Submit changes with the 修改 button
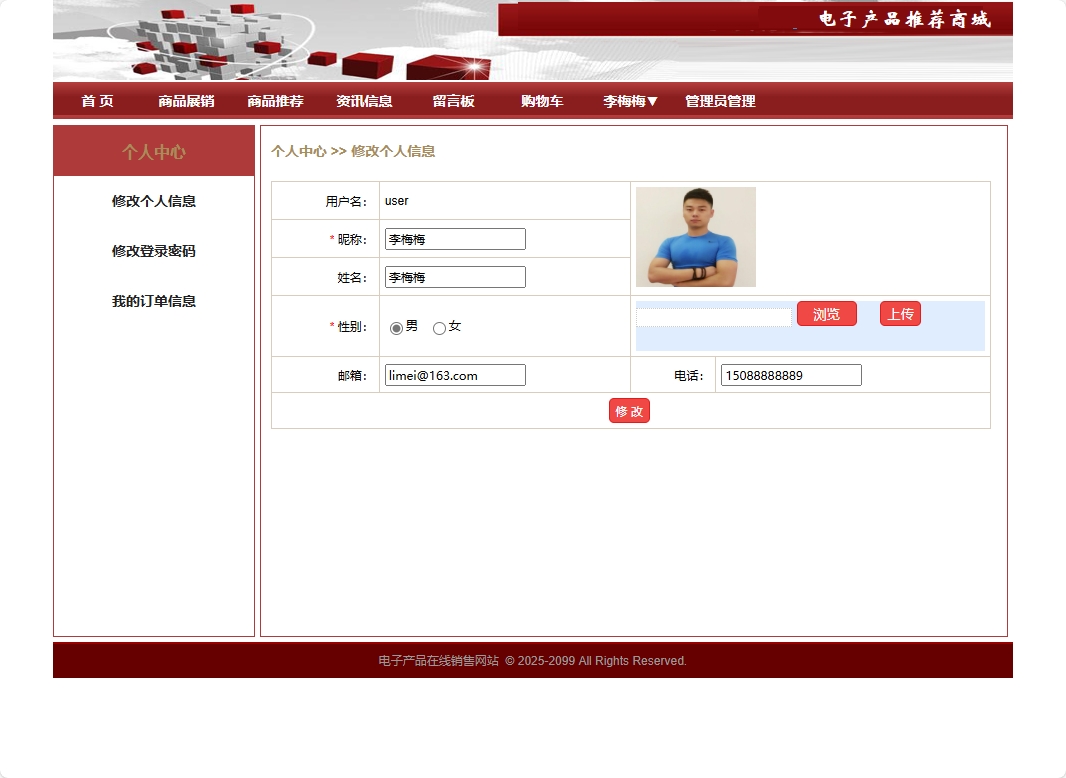Viewport: 1066px width, 778px height. click(x=629, y=410)
